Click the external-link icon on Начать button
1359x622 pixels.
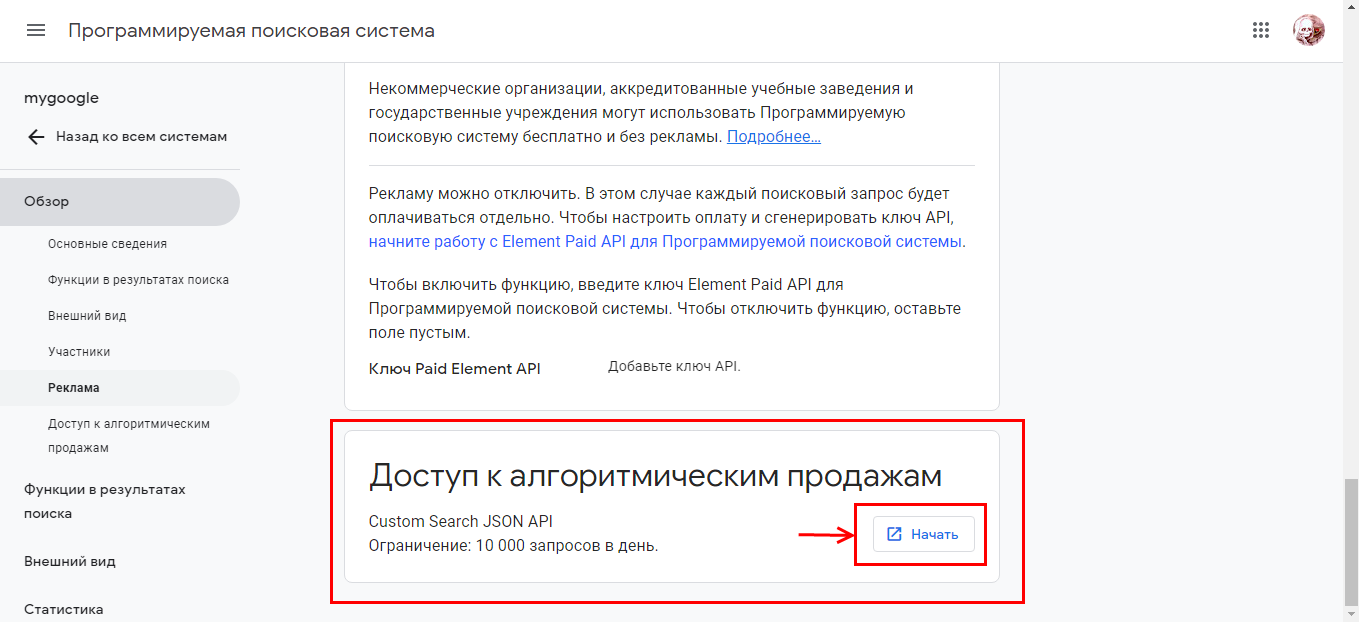895,534
